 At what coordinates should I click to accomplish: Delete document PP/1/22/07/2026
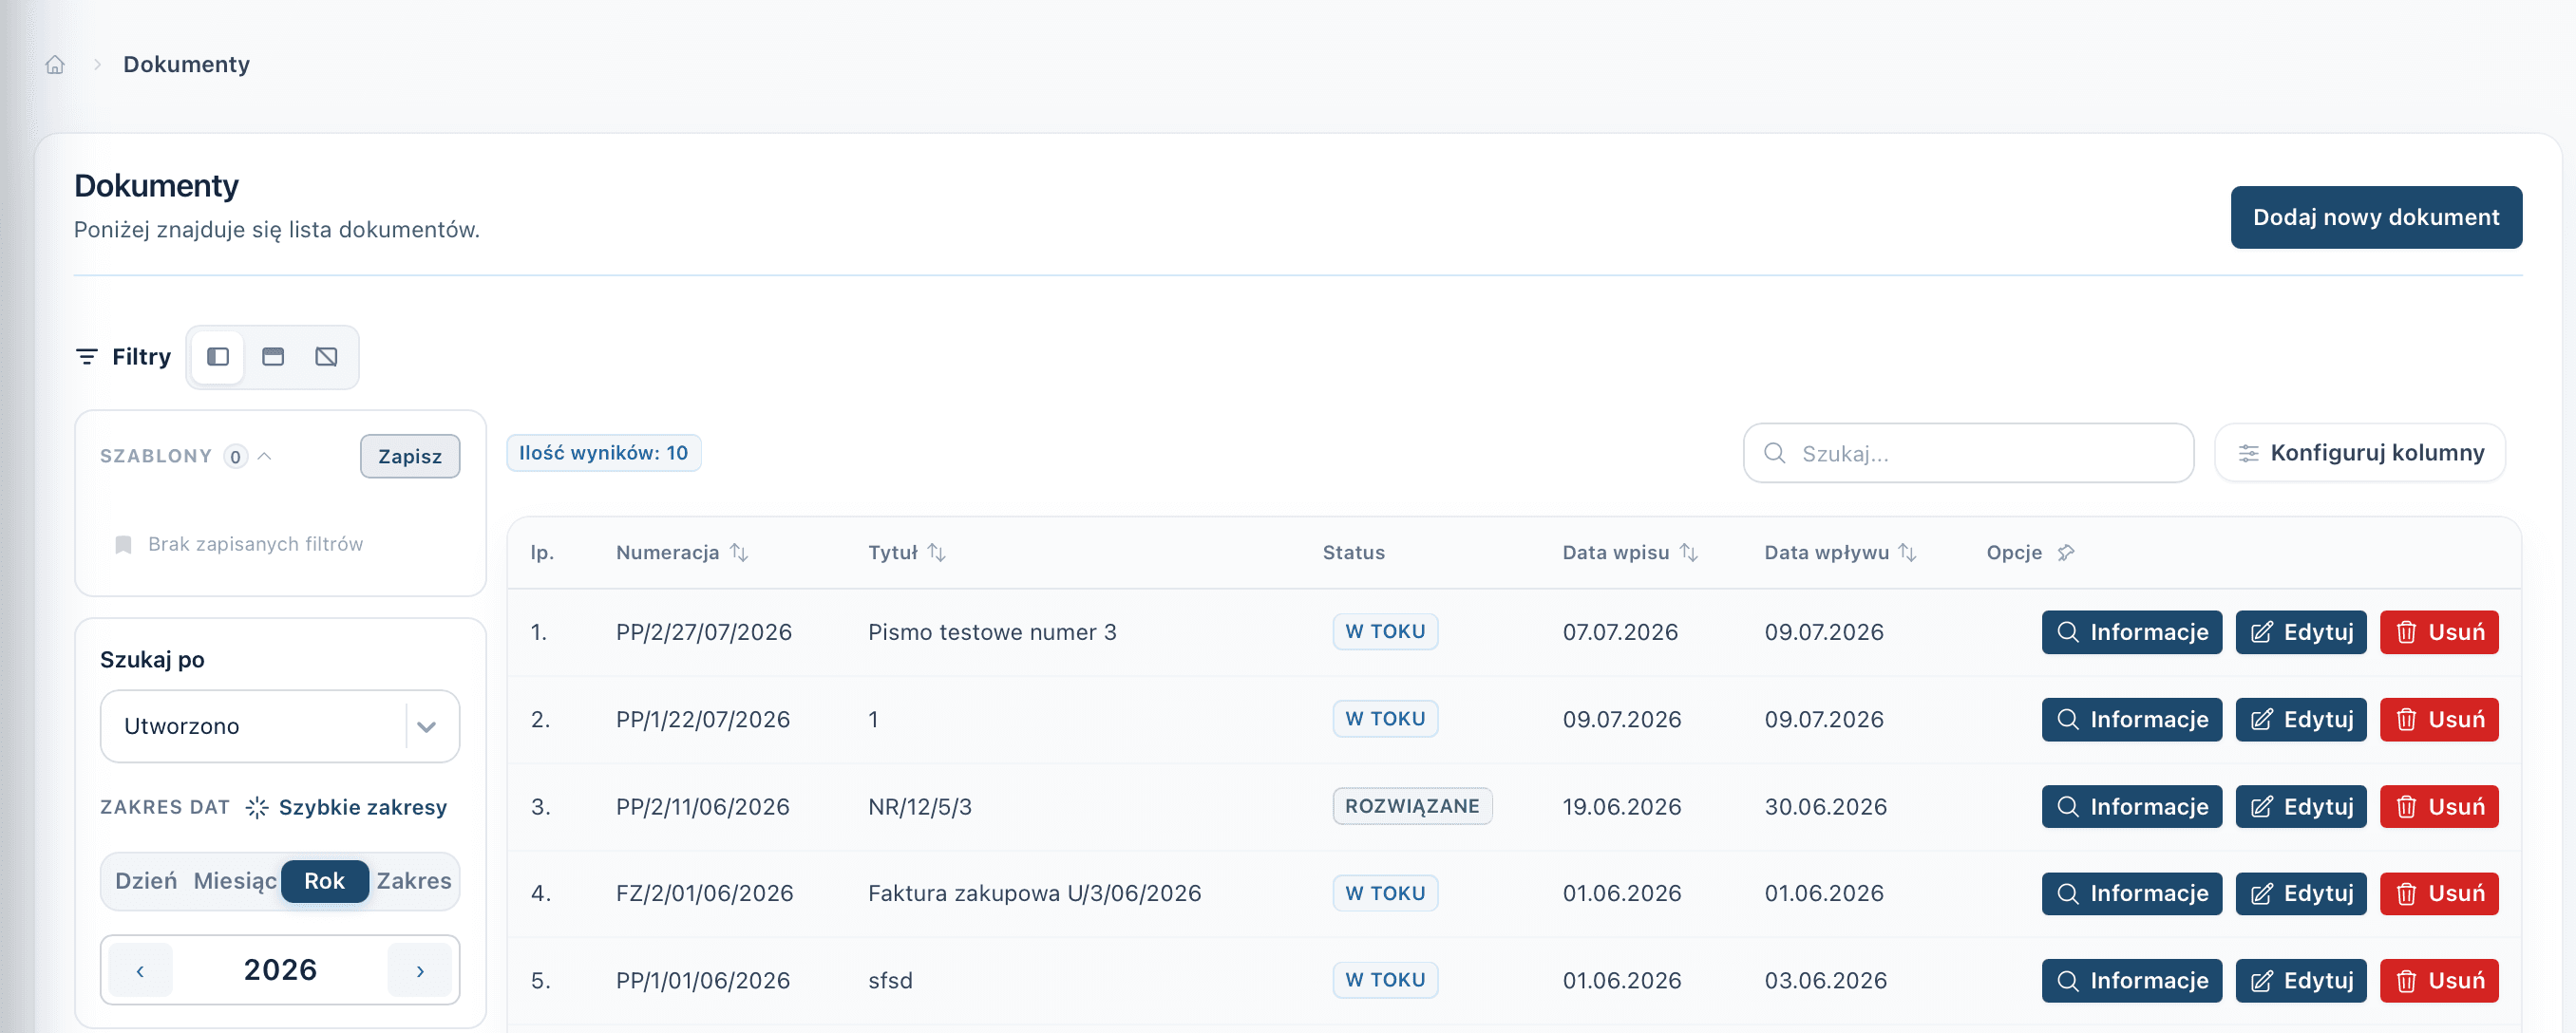2439,719
